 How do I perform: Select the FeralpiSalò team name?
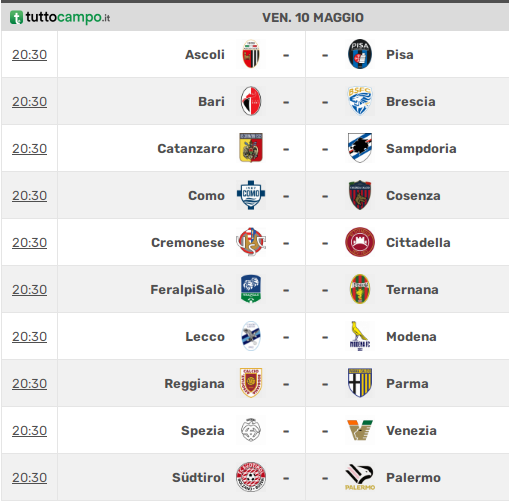[x=188, y=290]
